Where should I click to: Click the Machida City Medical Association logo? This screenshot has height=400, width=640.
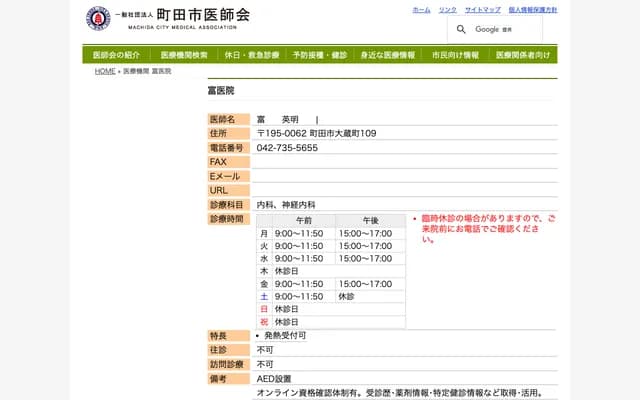[x=97, y=18]
